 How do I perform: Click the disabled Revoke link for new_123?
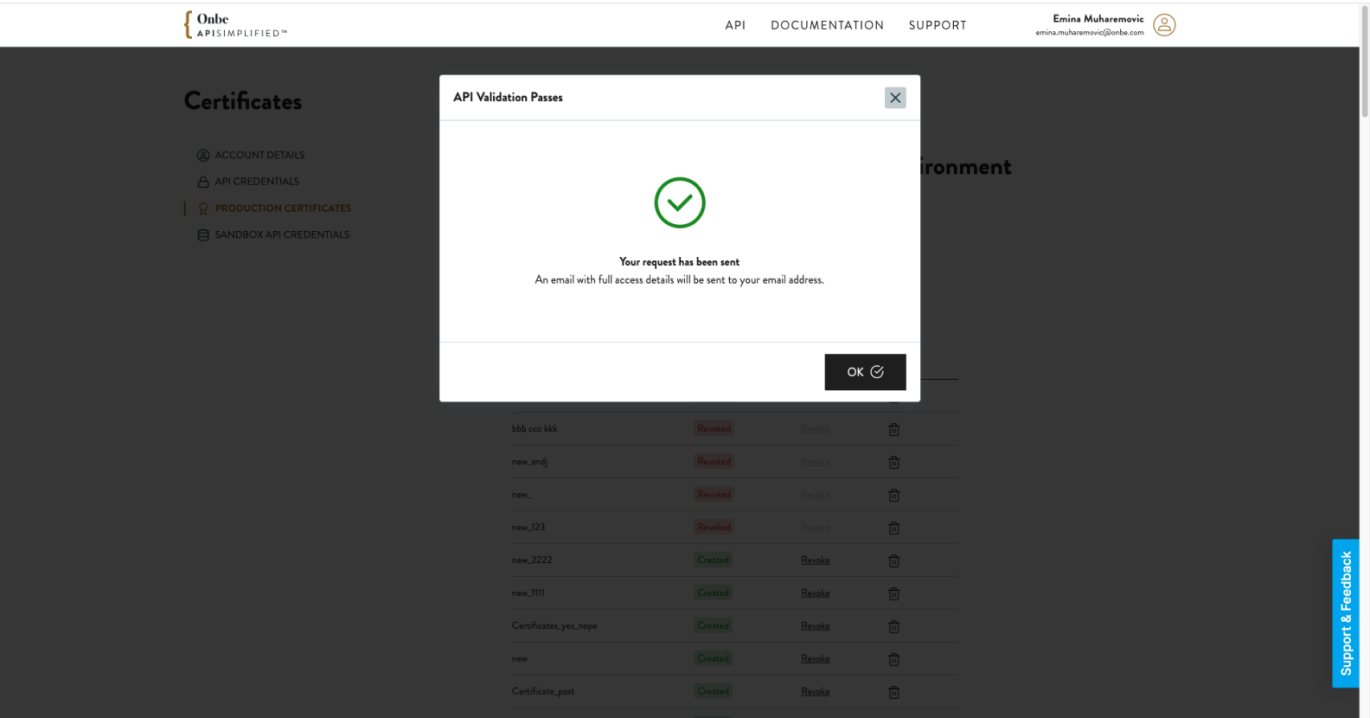point(815,527)
